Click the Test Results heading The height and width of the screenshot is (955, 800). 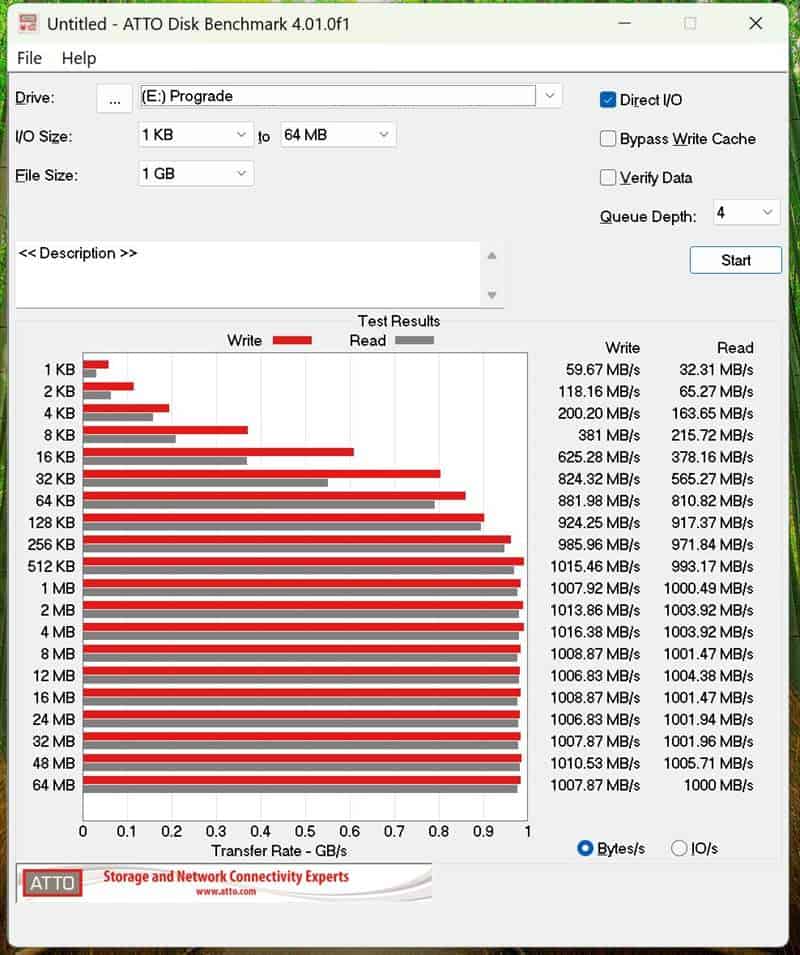coord(399,321)
